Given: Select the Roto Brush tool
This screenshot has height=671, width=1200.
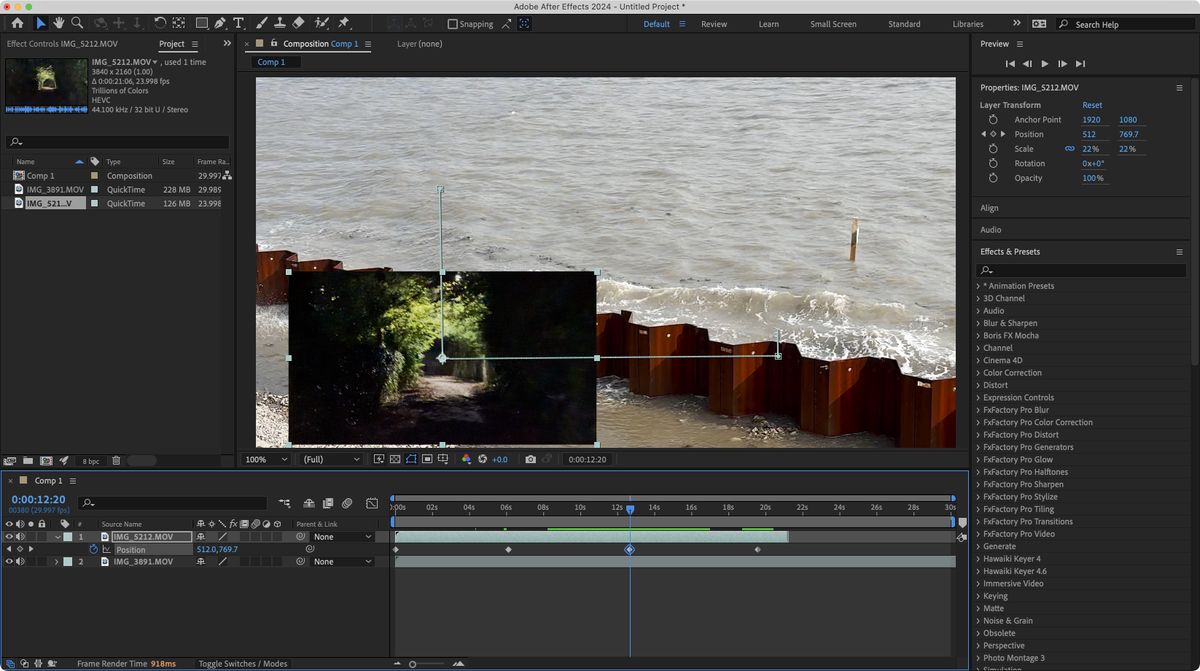Looking at the screenshot, I should [x=322, y=23].
